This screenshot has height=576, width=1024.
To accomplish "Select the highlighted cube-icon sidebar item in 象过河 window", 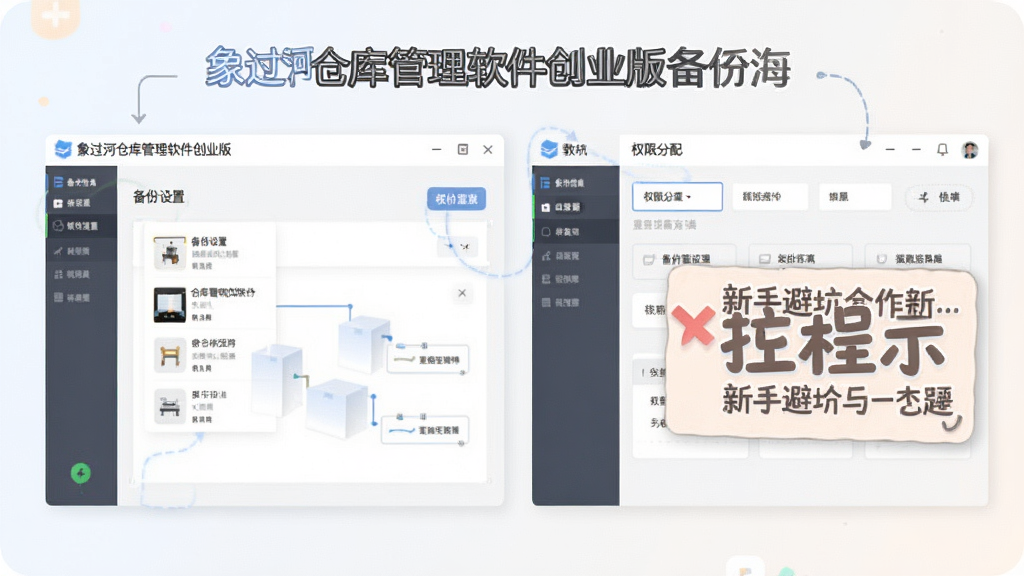I will (x=81, y=226).
